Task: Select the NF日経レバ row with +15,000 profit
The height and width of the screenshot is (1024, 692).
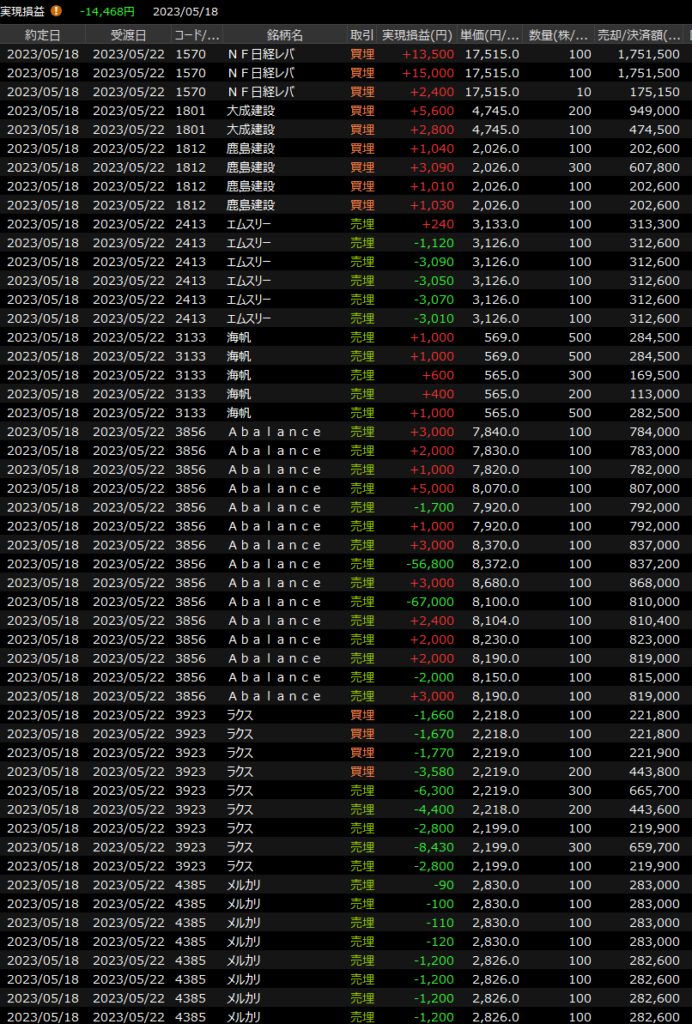Action: tap(346, 73)
